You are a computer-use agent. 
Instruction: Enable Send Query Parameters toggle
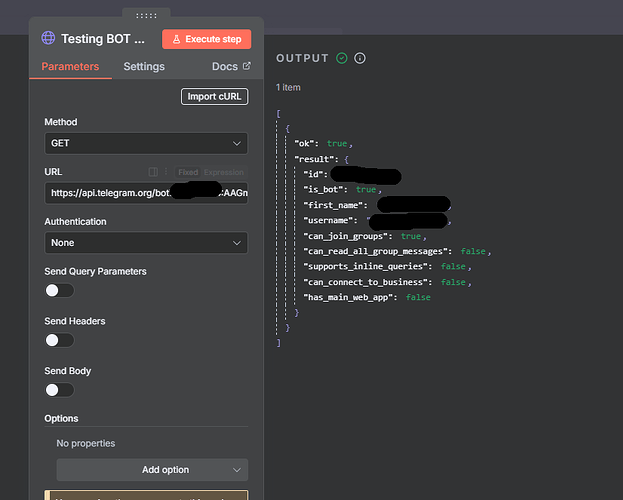59,291
